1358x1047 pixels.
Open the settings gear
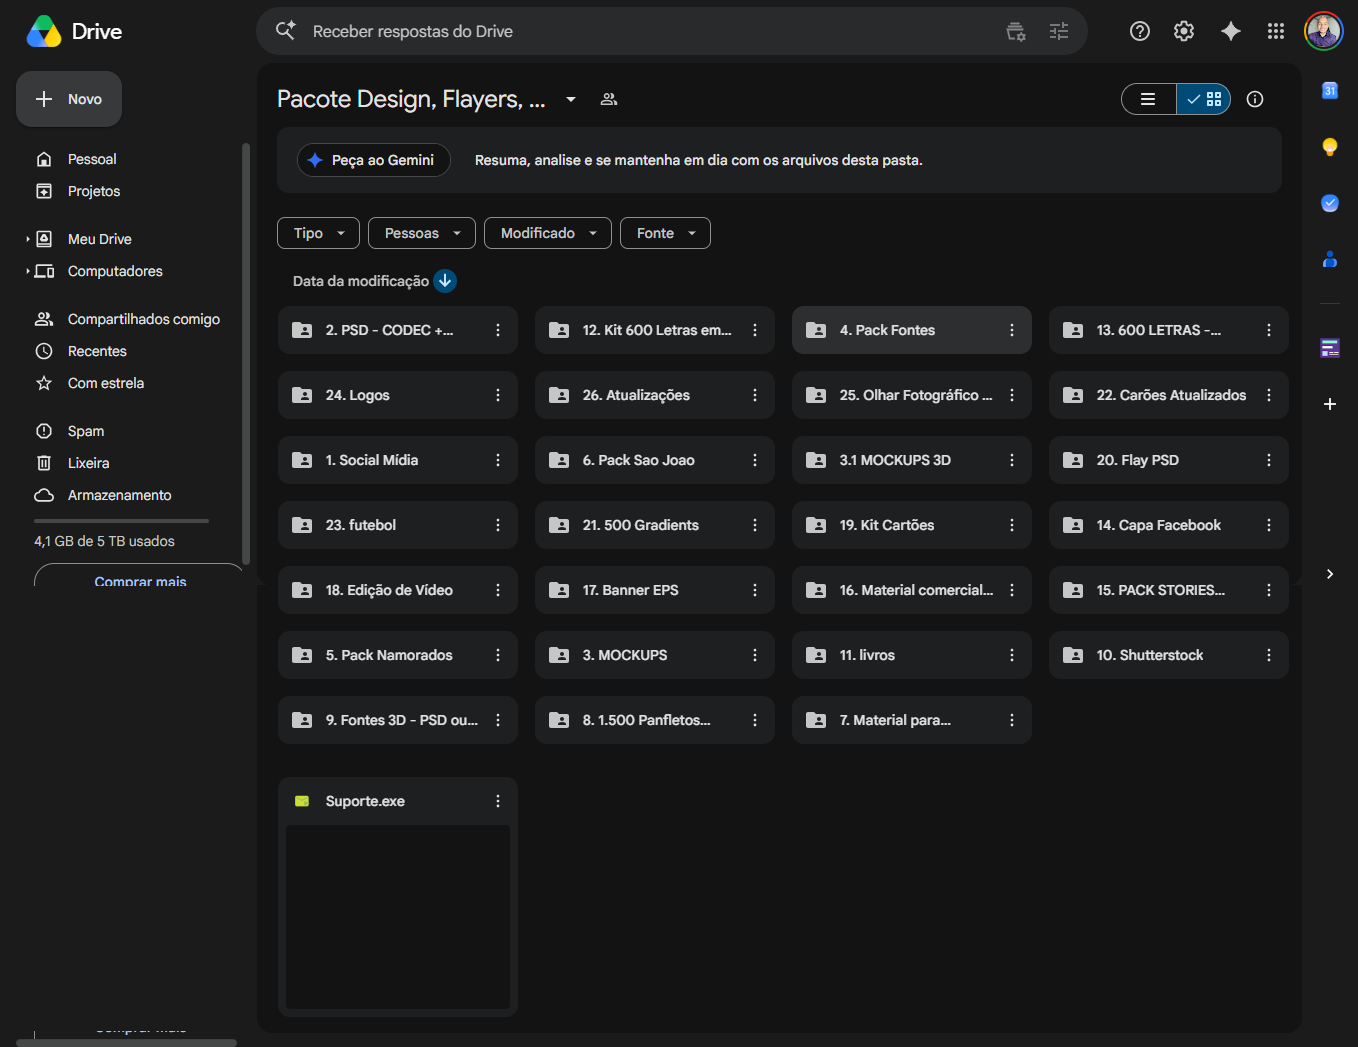pos(1184,31)
